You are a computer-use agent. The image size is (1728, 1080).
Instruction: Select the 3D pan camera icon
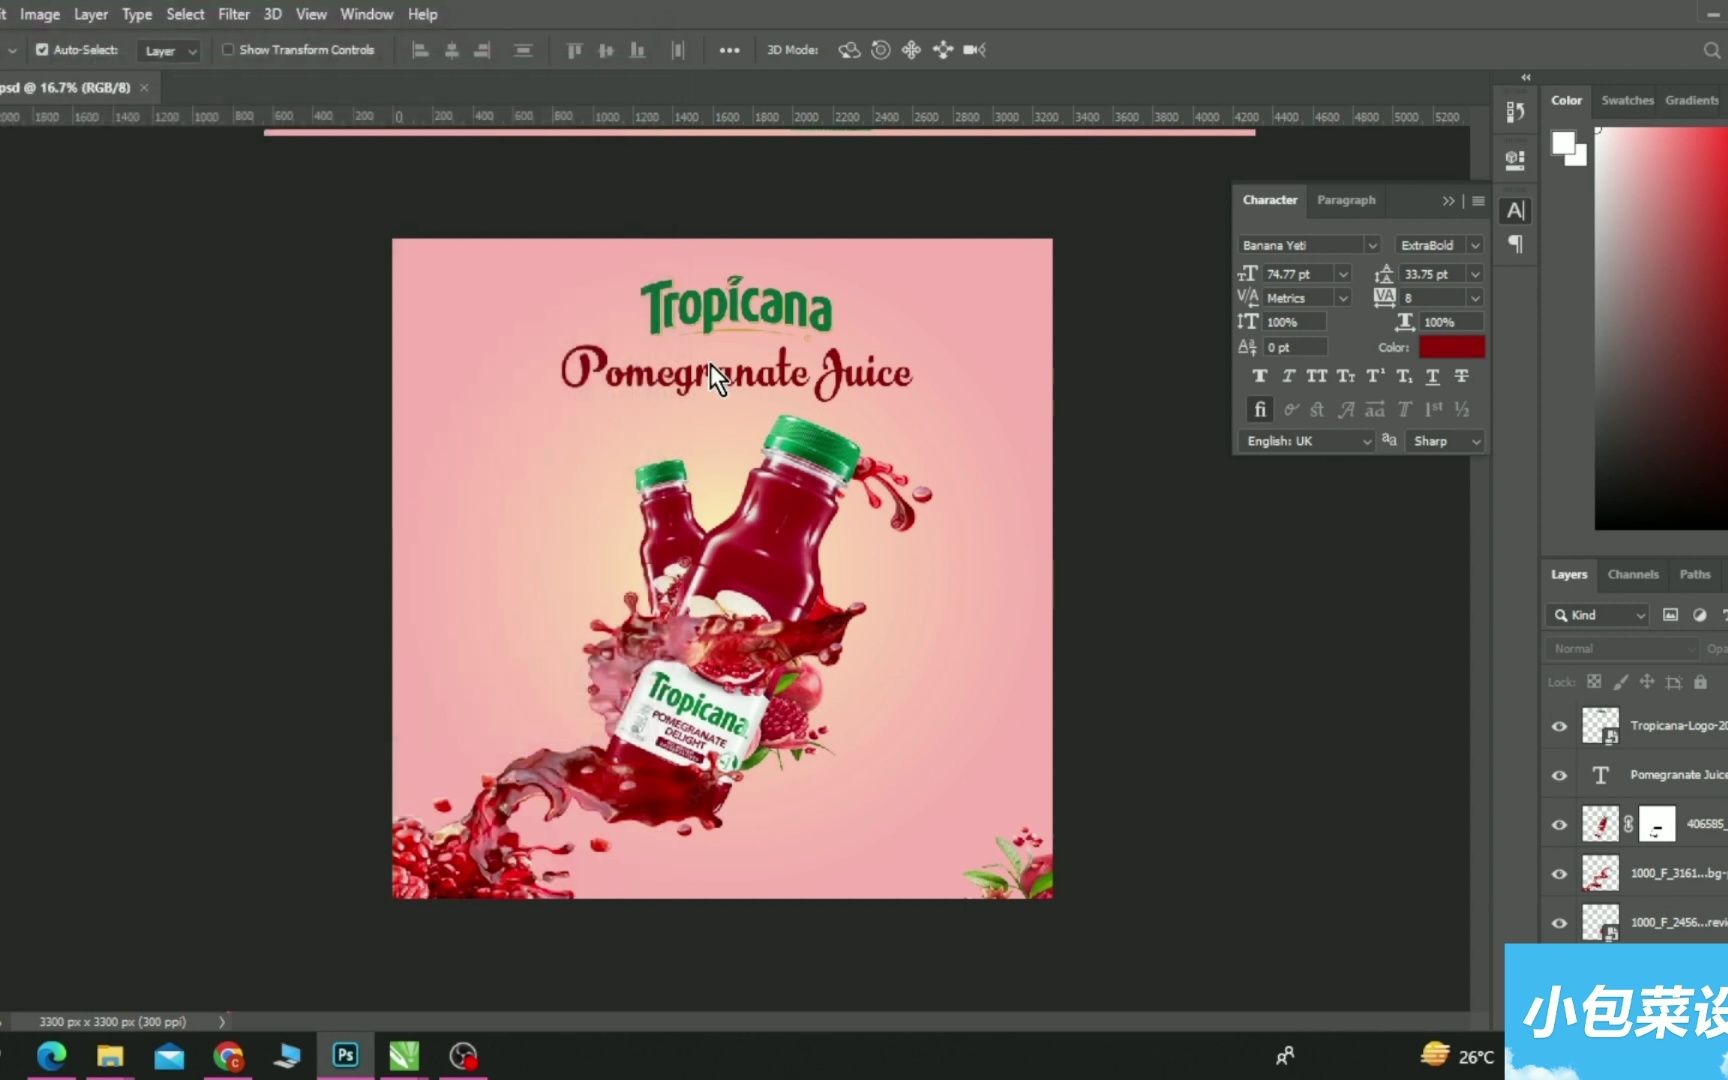pos(911,50)
